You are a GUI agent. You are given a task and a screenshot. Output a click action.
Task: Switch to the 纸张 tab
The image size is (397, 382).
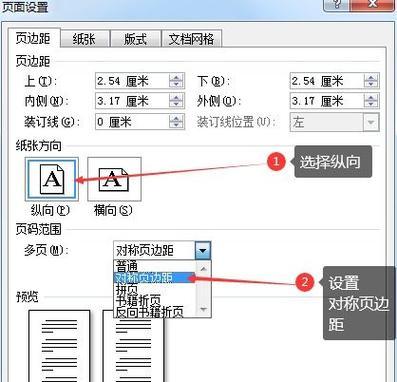[85, 39]
